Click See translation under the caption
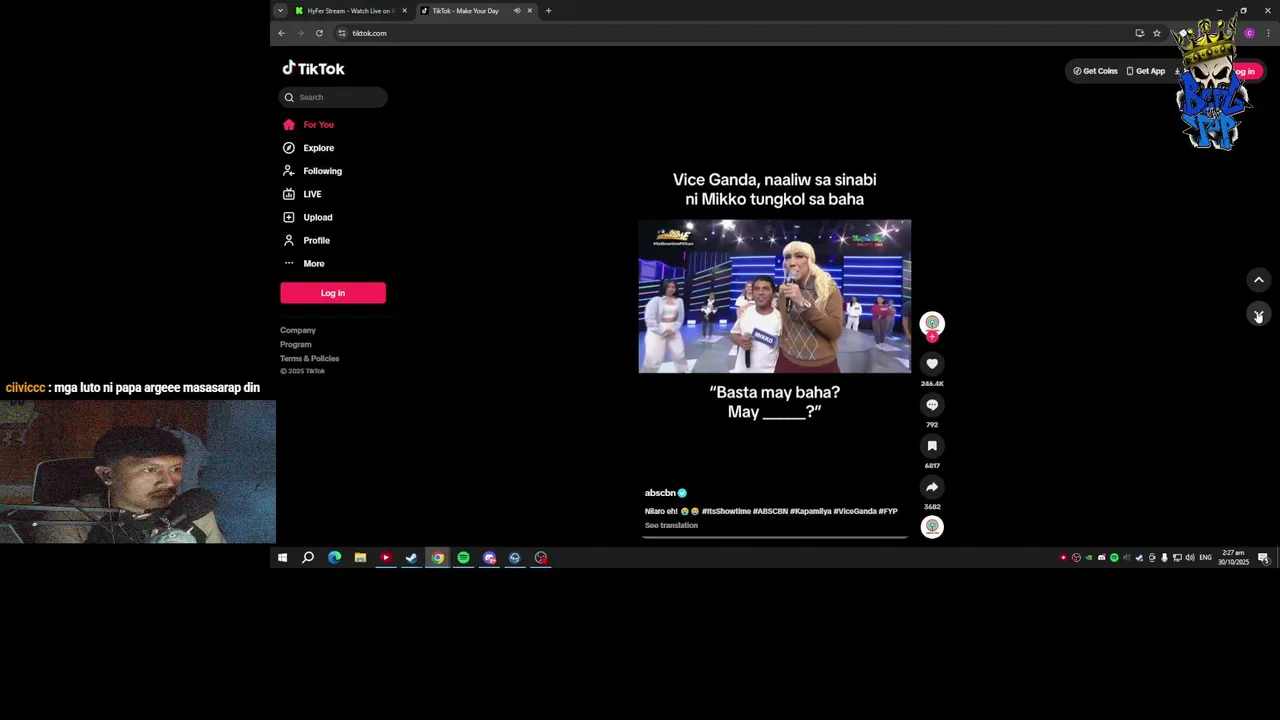 tap(671, 525)
